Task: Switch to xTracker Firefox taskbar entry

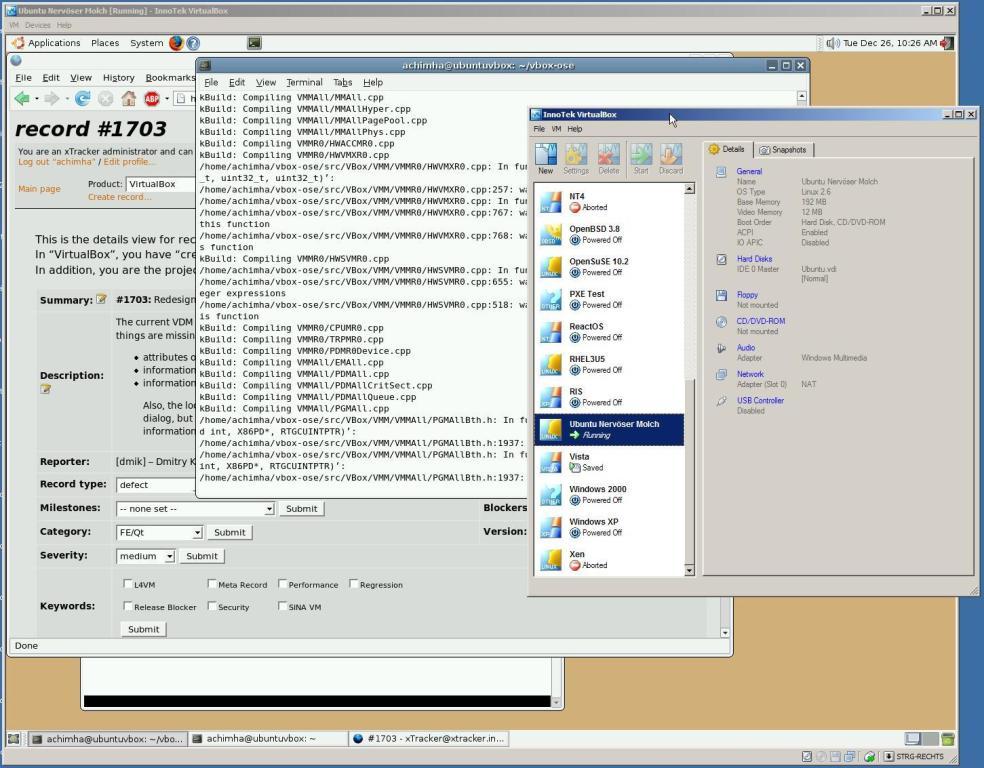Action: [x=429, y=739]
